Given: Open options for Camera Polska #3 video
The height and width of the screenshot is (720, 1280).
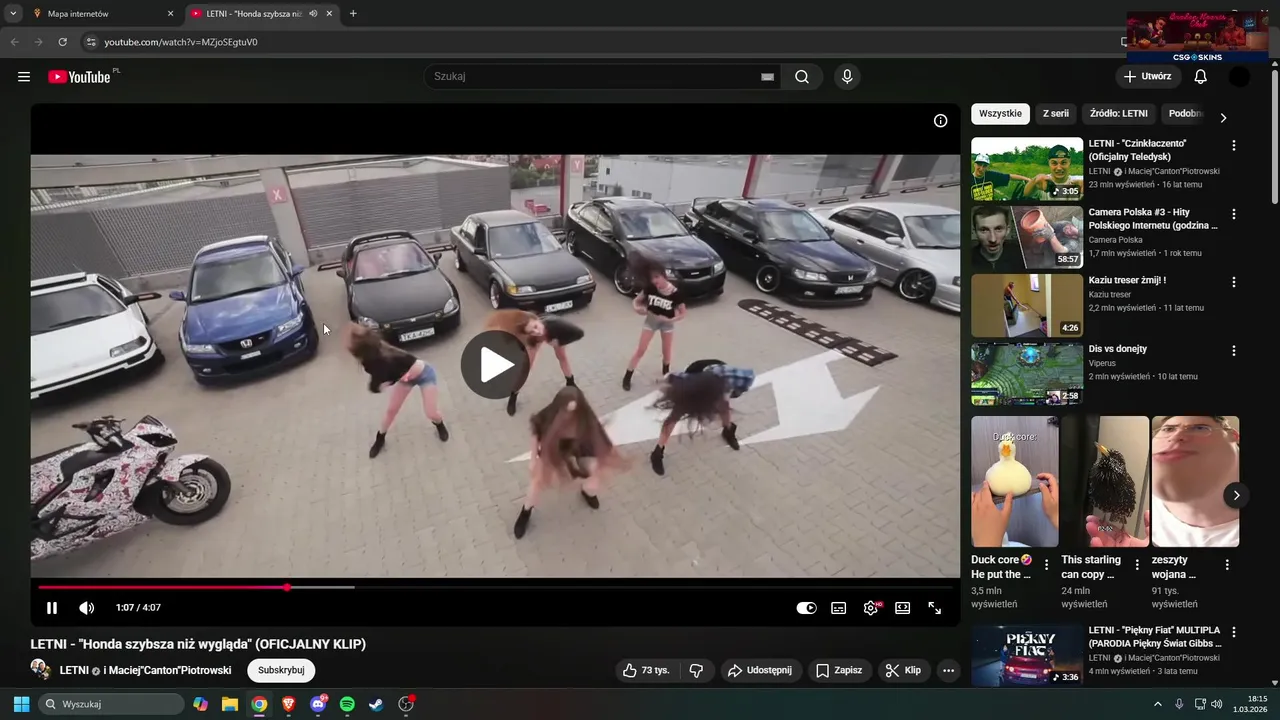Looking at the screenshot, I should coord(1234,214).
